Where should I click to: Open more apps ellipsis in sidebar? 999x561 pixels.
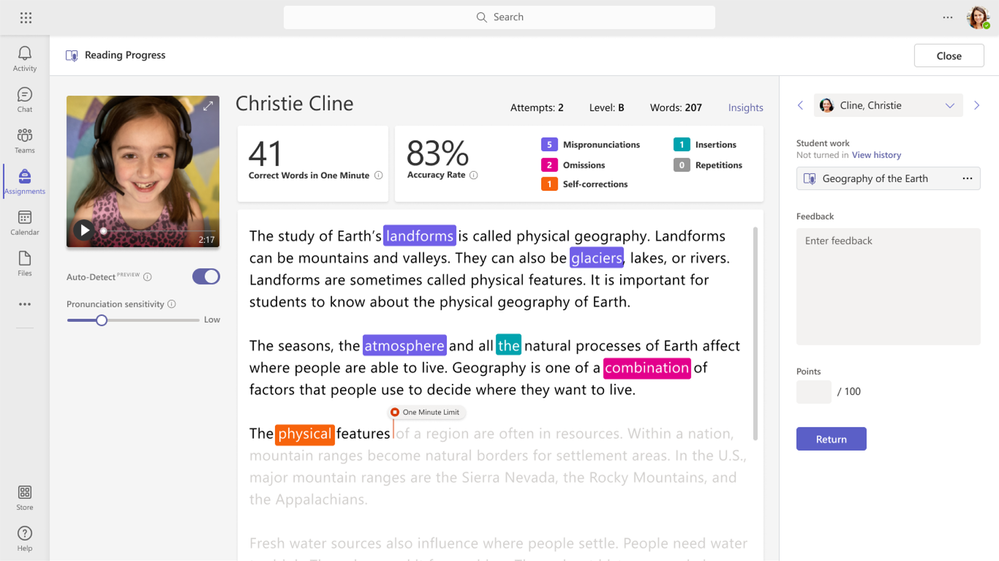[x=25, y=304]
